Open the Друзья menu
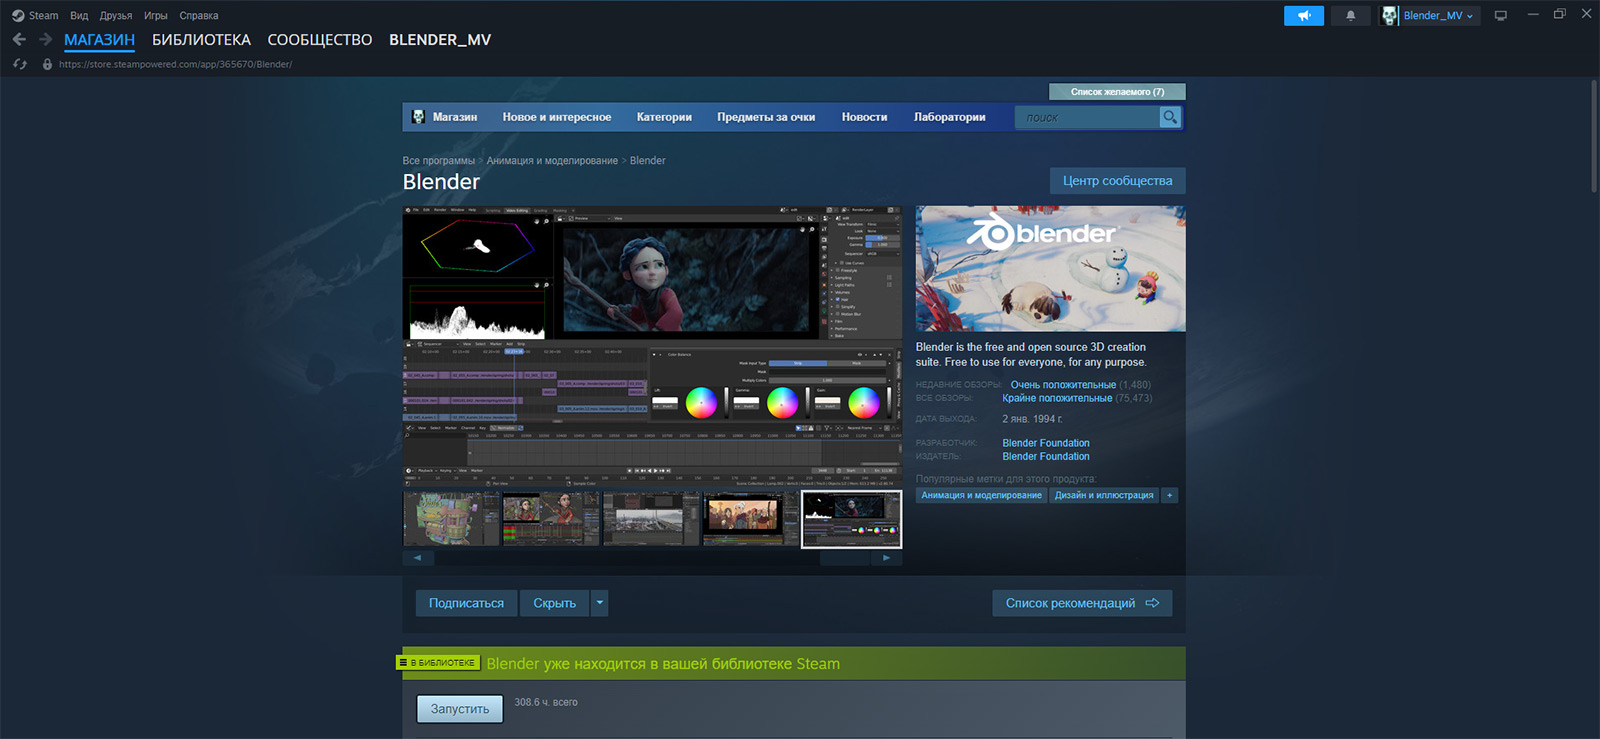This screenshot has height=739, width=1600. tap(116, 15)
